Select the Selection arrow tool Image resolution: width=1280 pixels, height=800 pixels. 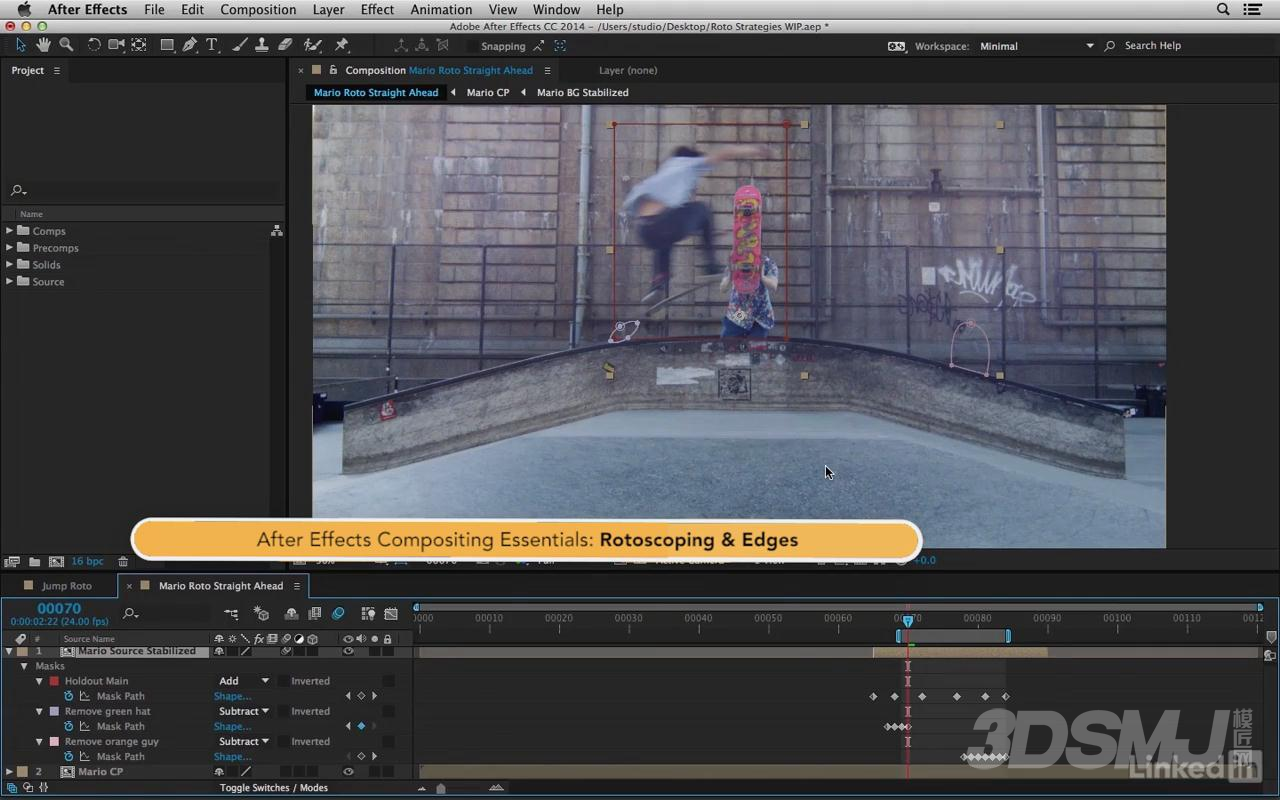tap(20, 45)
